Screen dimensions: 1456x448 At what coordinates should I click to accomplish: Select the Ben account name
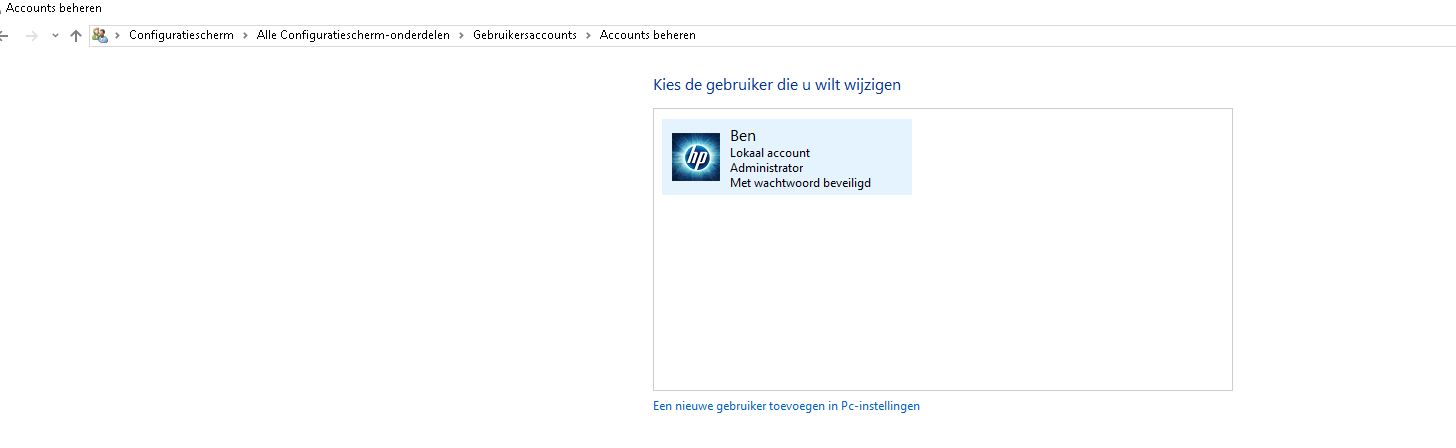click(x=743, y=136)
